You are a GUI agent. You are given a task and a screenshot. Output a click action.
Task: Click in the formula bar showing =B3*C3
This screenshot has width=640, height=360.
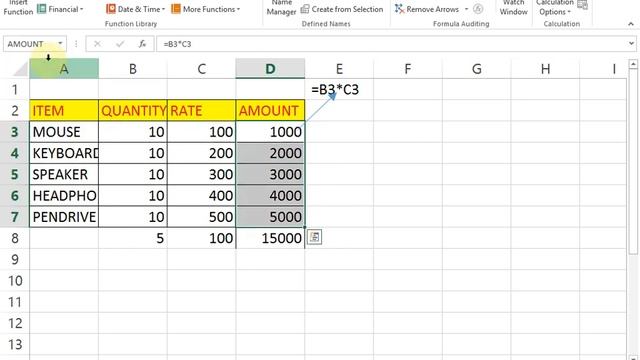click(x=391, y=44)
